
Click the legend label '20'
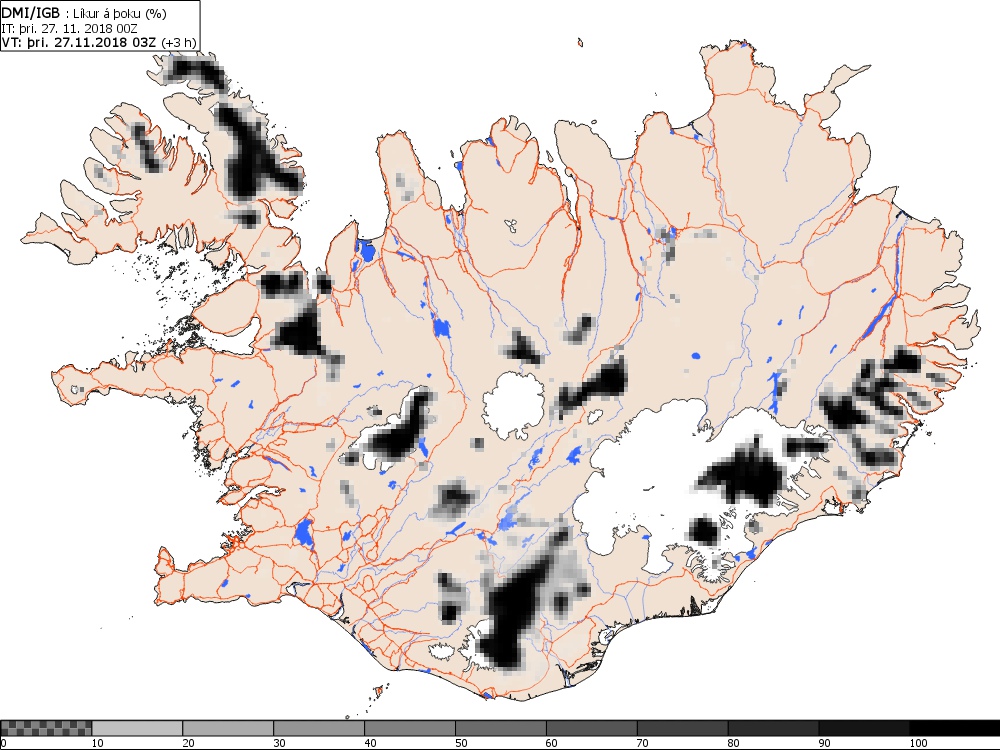[189, 743]
